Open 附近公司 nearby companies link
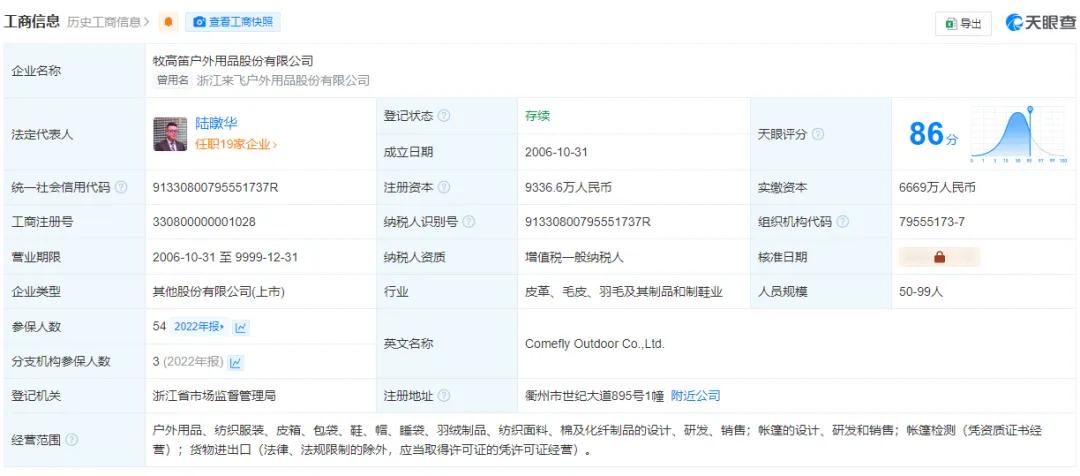 pos(694,396)
